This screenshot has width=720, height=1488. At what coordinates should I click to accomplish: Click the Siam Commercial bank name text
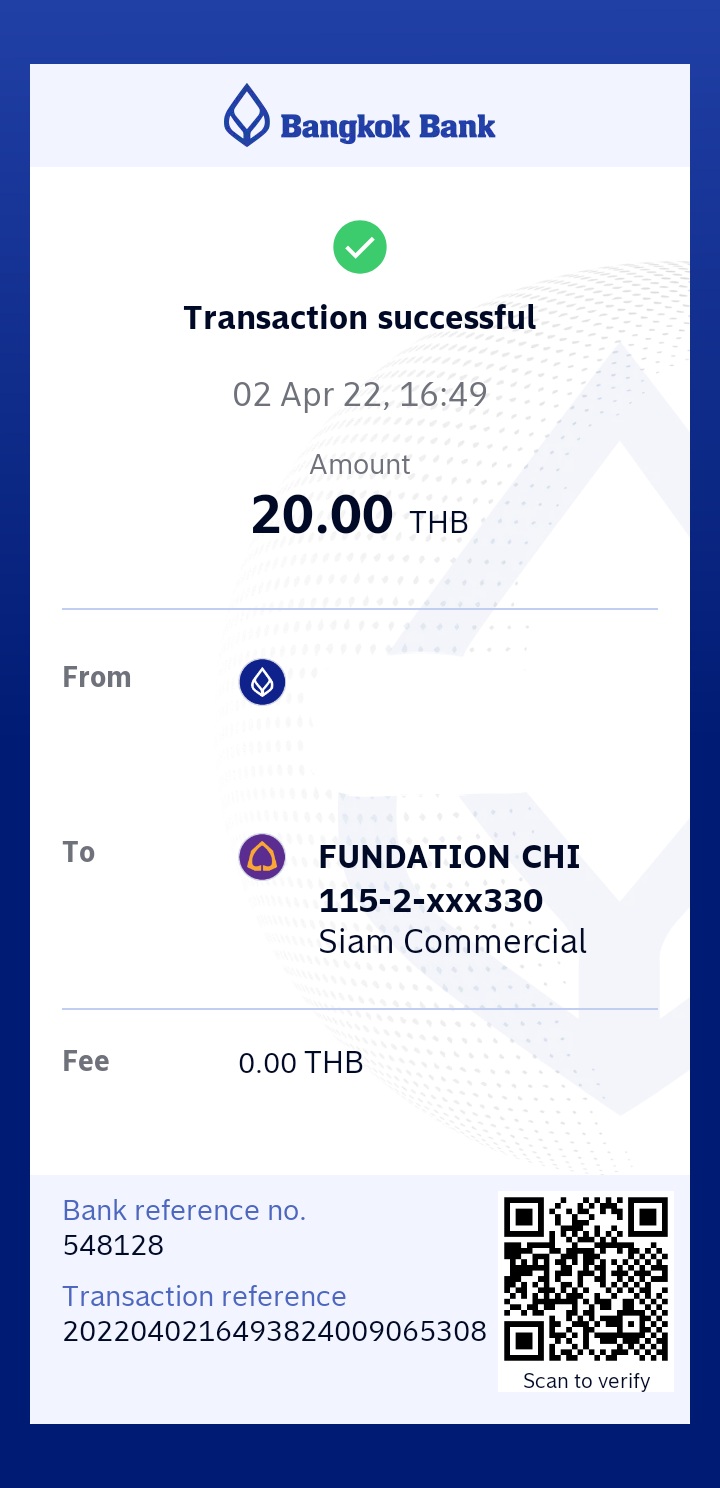(452, 942)
